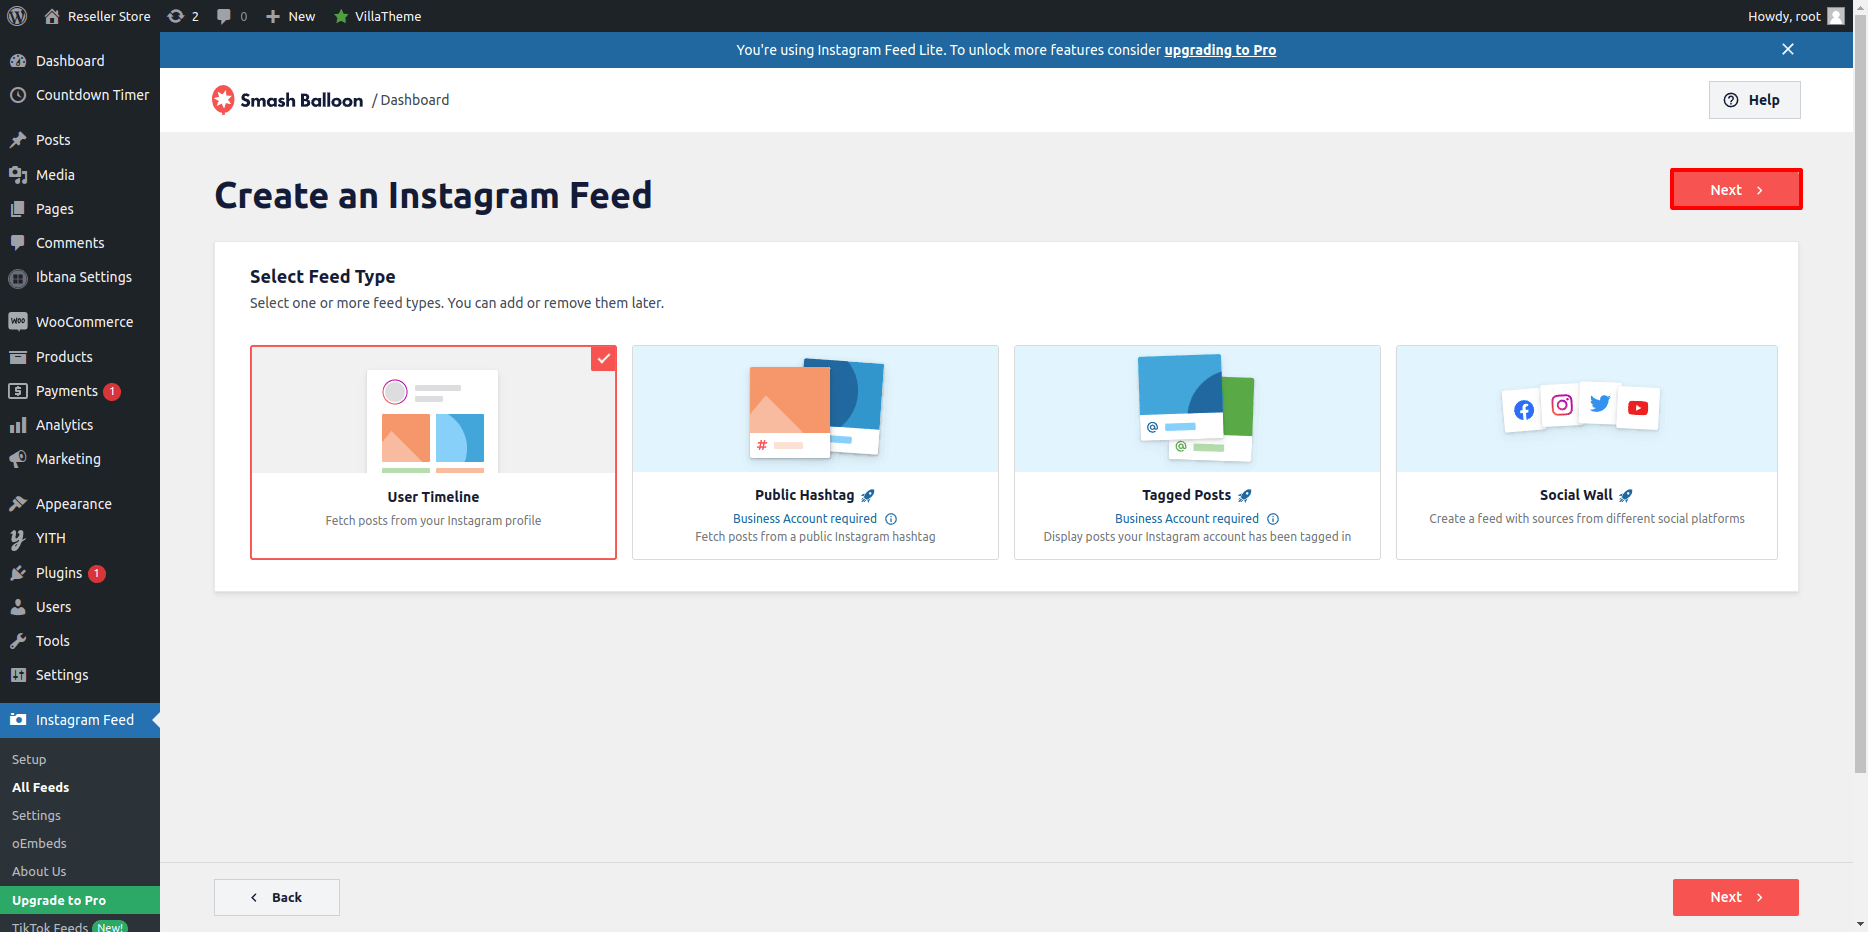Click the rocket icon next to Social Wall
The width and height of the screenshot is (1868, 932).
coord(1626,496)
